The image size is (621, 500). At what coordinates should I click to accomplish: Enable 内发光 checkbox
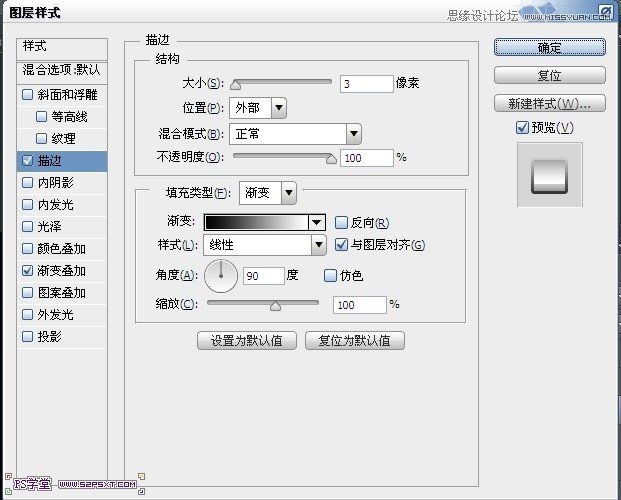[27, 204]
